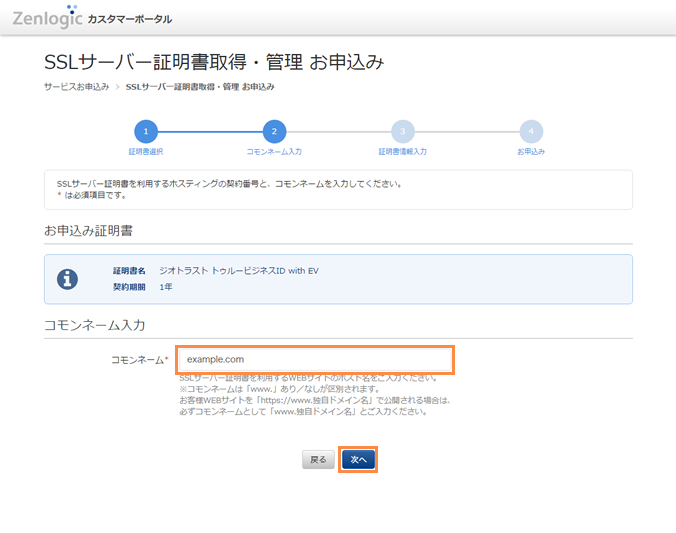The image size is (676, 533).
Task: Click the 次へ button
Action: [358, 460]
